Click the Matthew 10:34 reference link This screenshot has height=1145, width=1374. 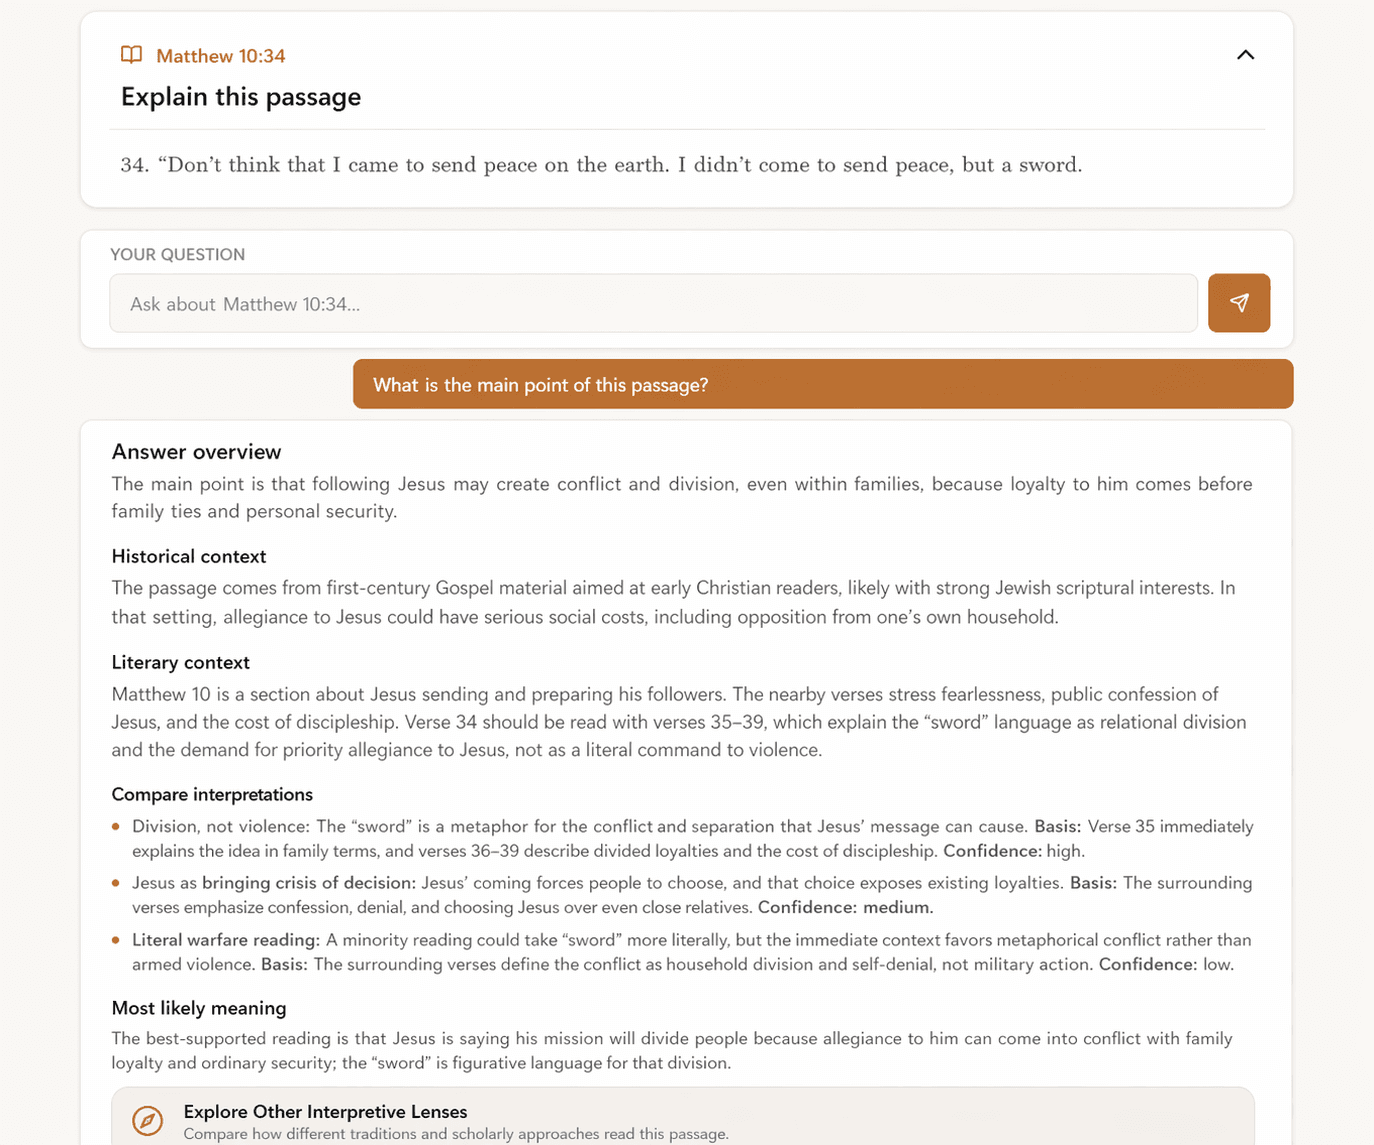(221, 56)
